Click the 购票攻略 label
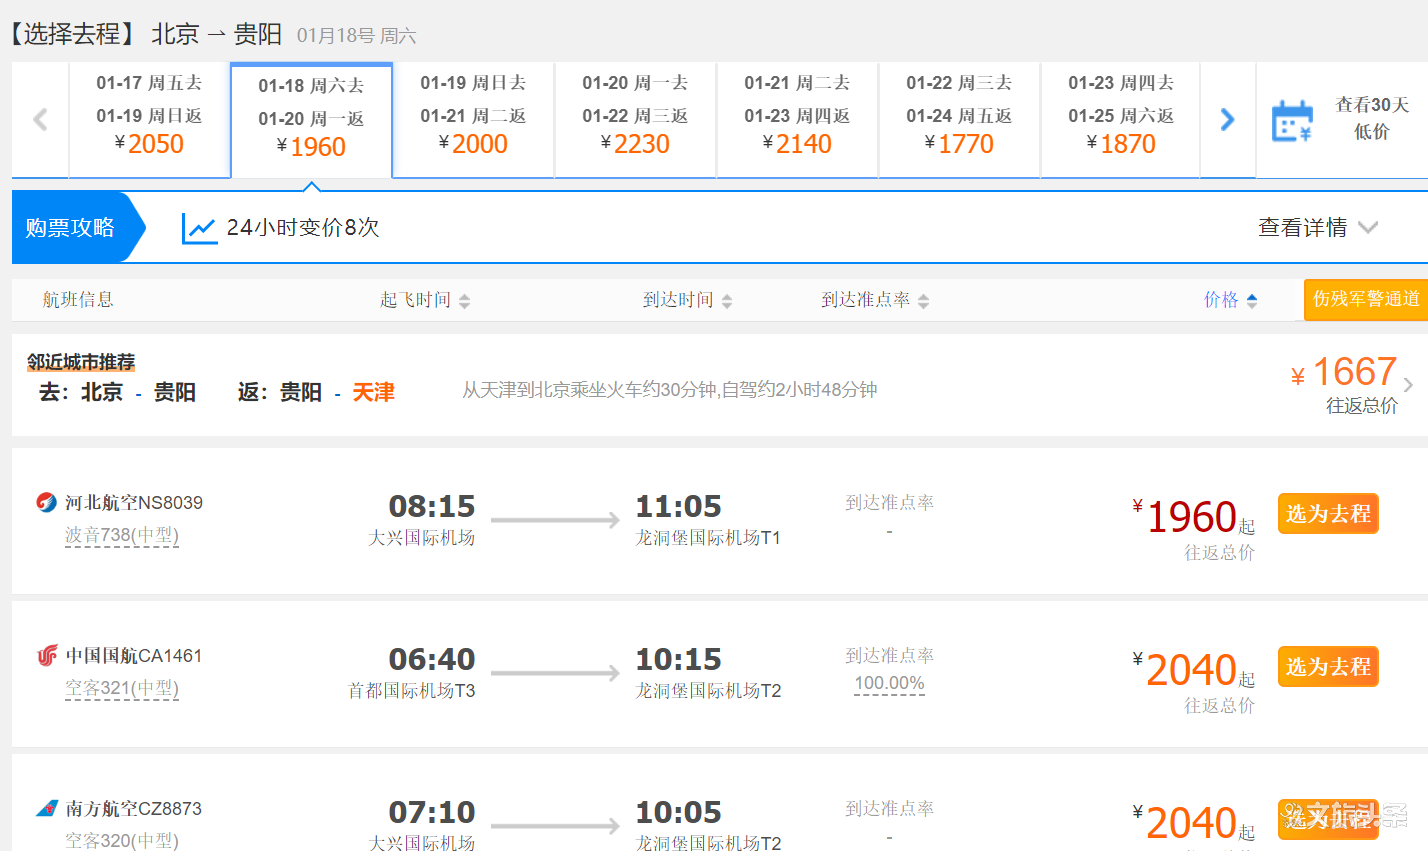This screenshot has width=1428, height=851. point(70,228)
